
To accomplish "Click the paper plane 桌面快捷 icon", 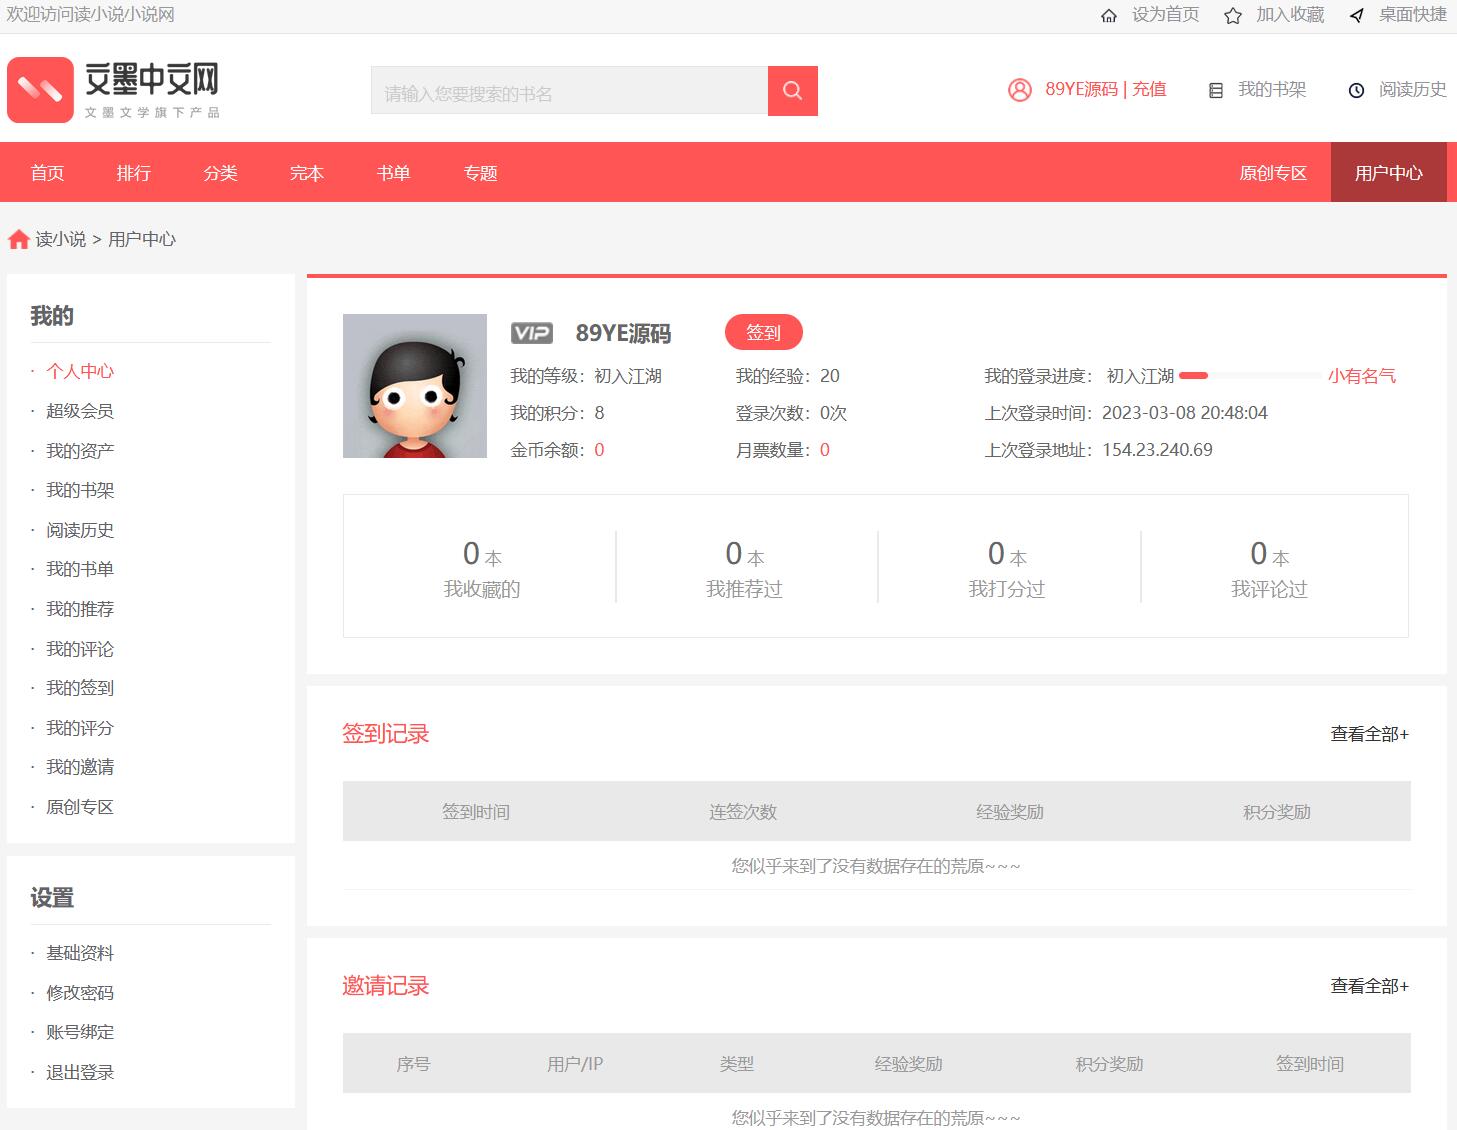I will click(x=1356, y=15).
